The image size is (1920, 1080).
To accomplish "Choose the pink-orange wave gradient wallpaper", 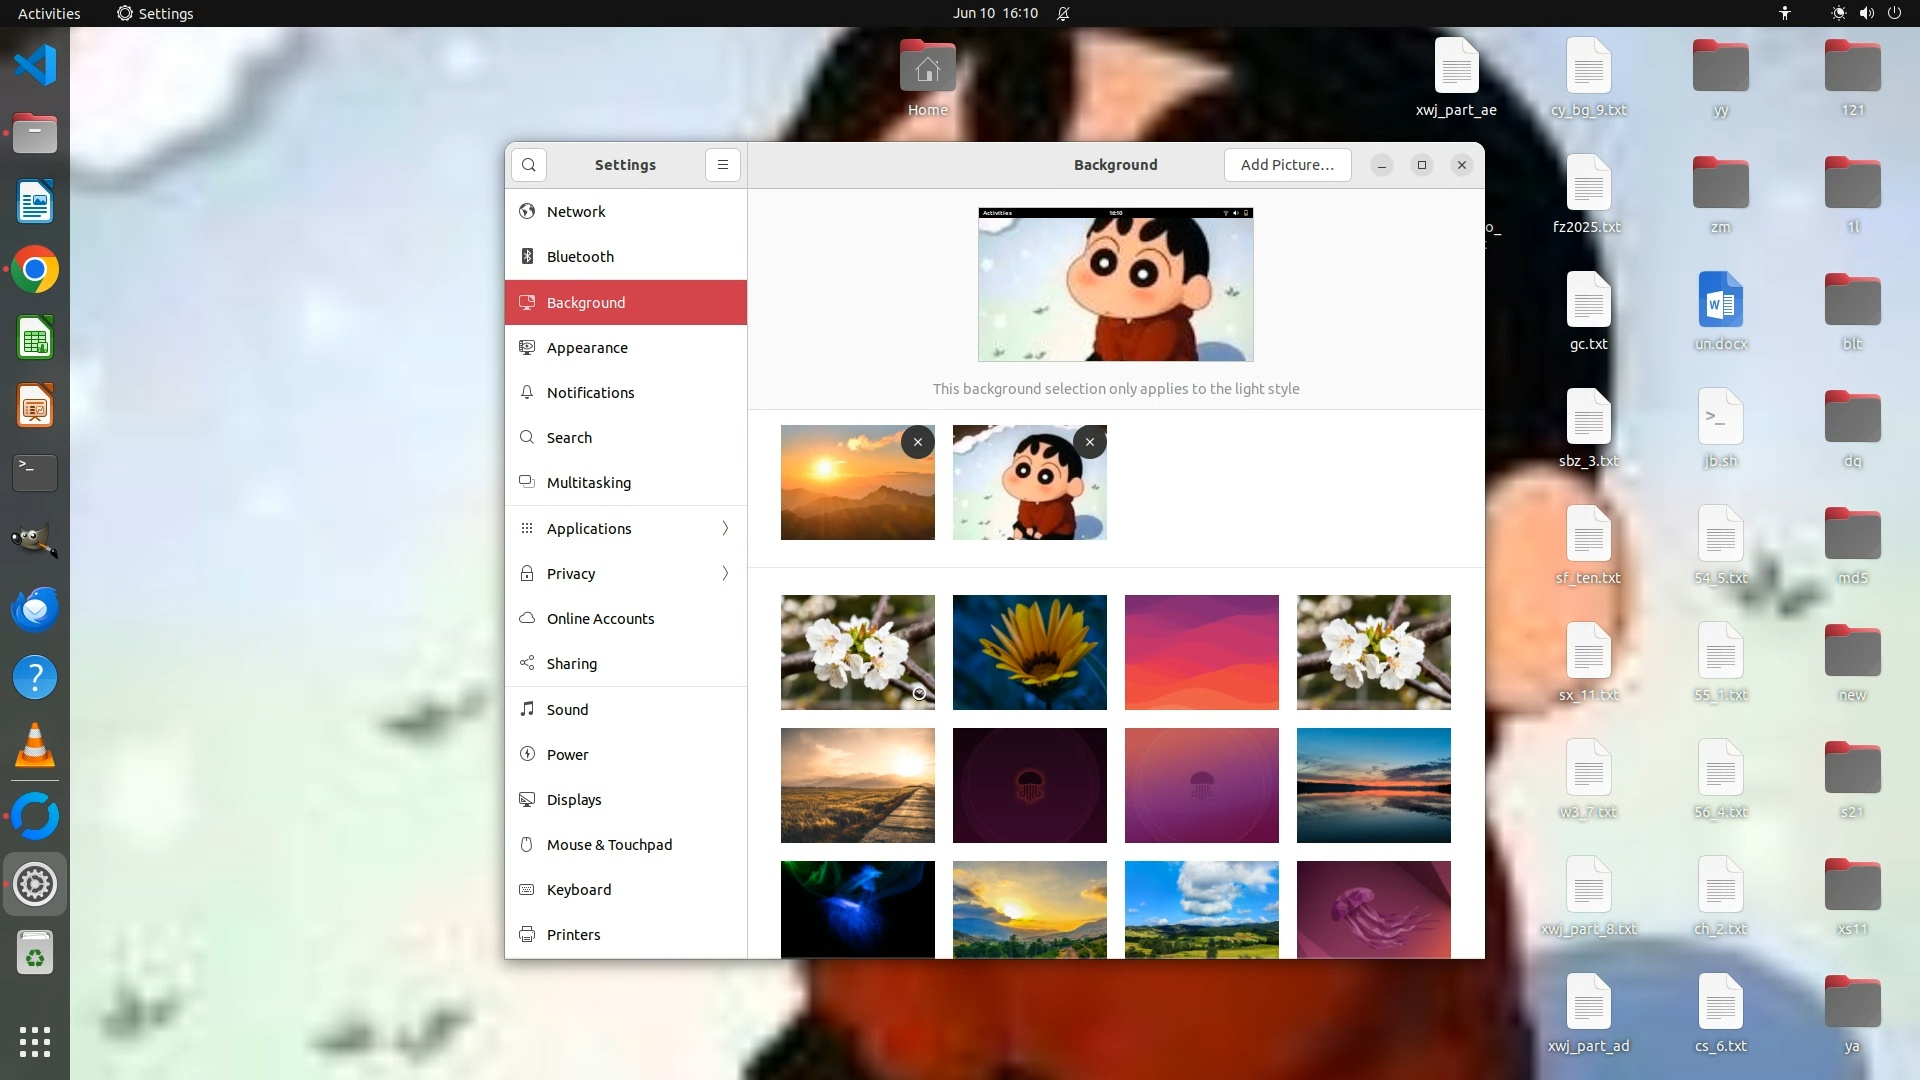I will tap(1201, 652).
